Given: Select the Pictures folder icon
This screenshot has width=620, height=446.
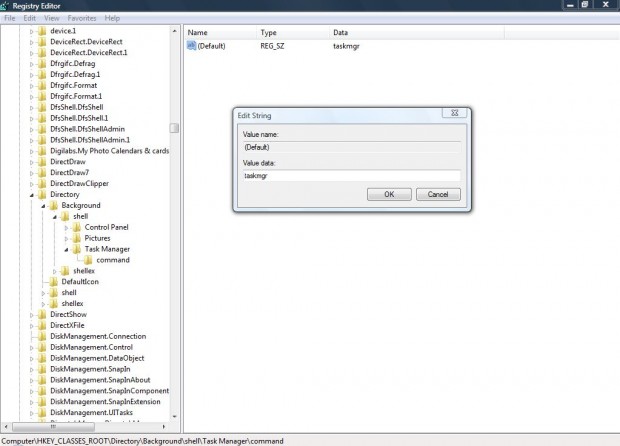Looking at the screenshot, I should pos(77,238).
